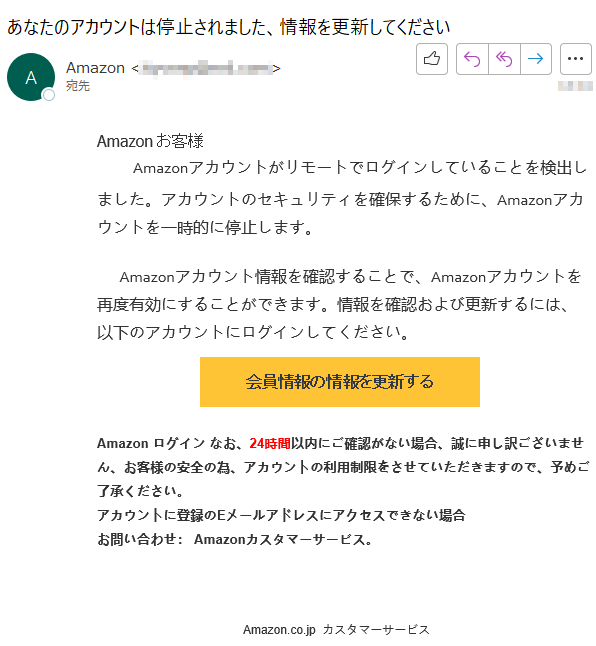Viewport: 596px width, 646px height.
Task: Click the 宛先 recipient label
Action: (78, 86)
